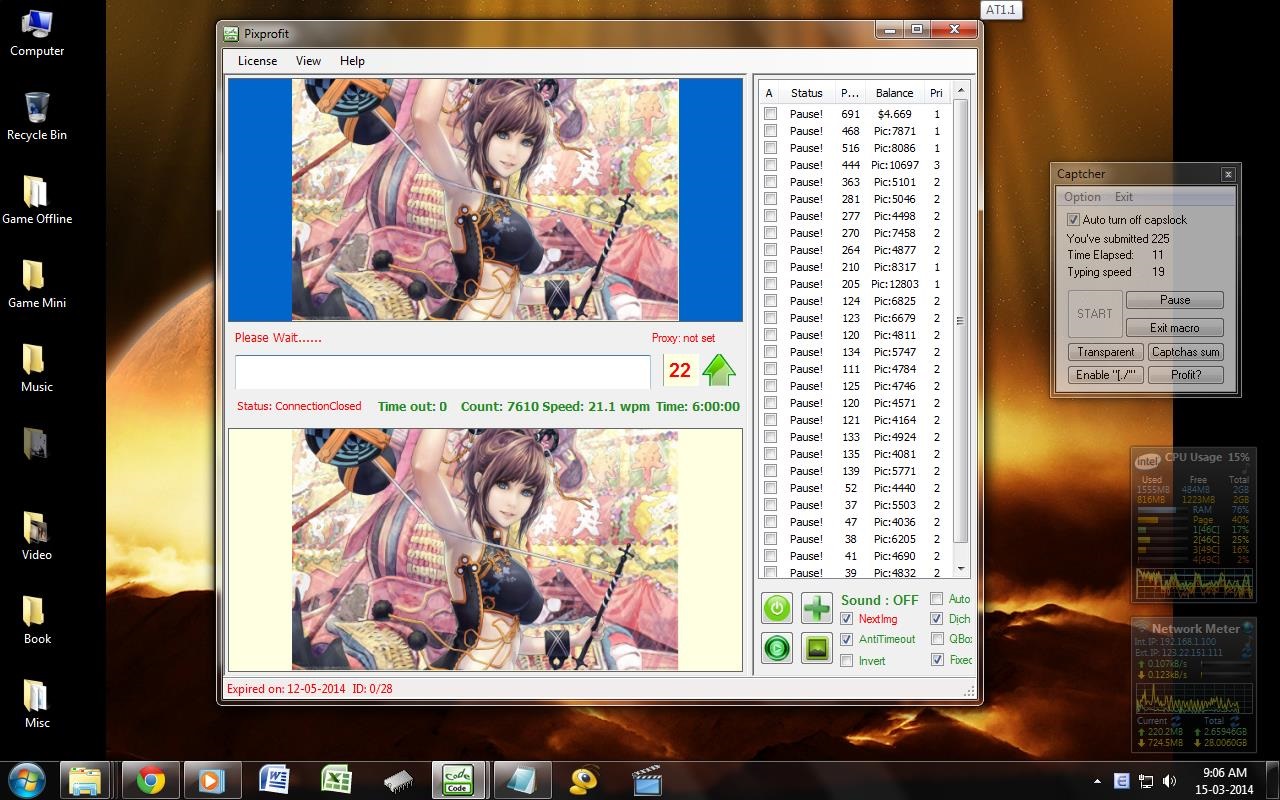
Task: Open the notepad-like taskbar icon
Action: point(521,780)
